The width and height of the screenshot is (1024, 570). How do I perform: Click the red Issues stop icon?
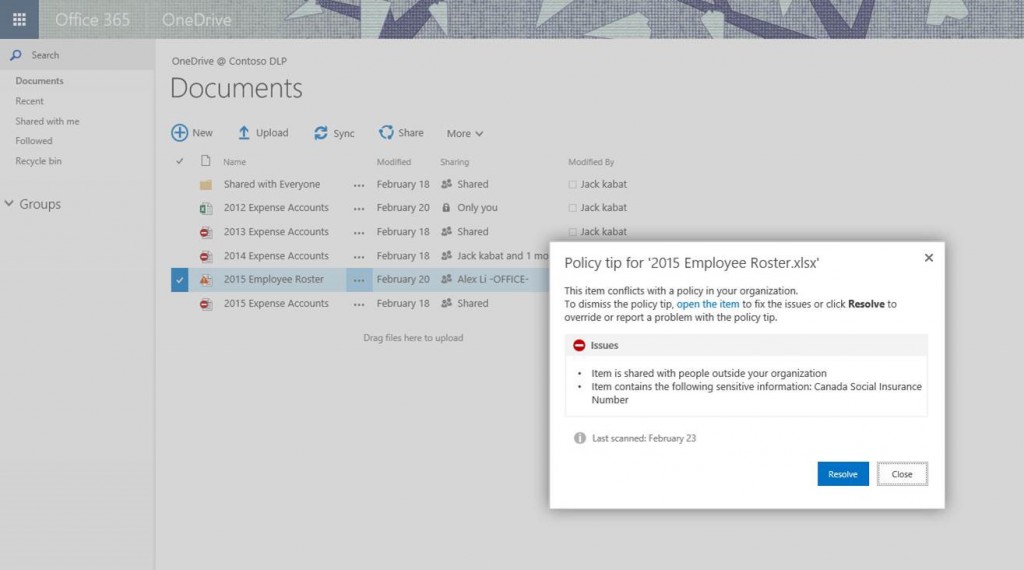tap(579, 345)
